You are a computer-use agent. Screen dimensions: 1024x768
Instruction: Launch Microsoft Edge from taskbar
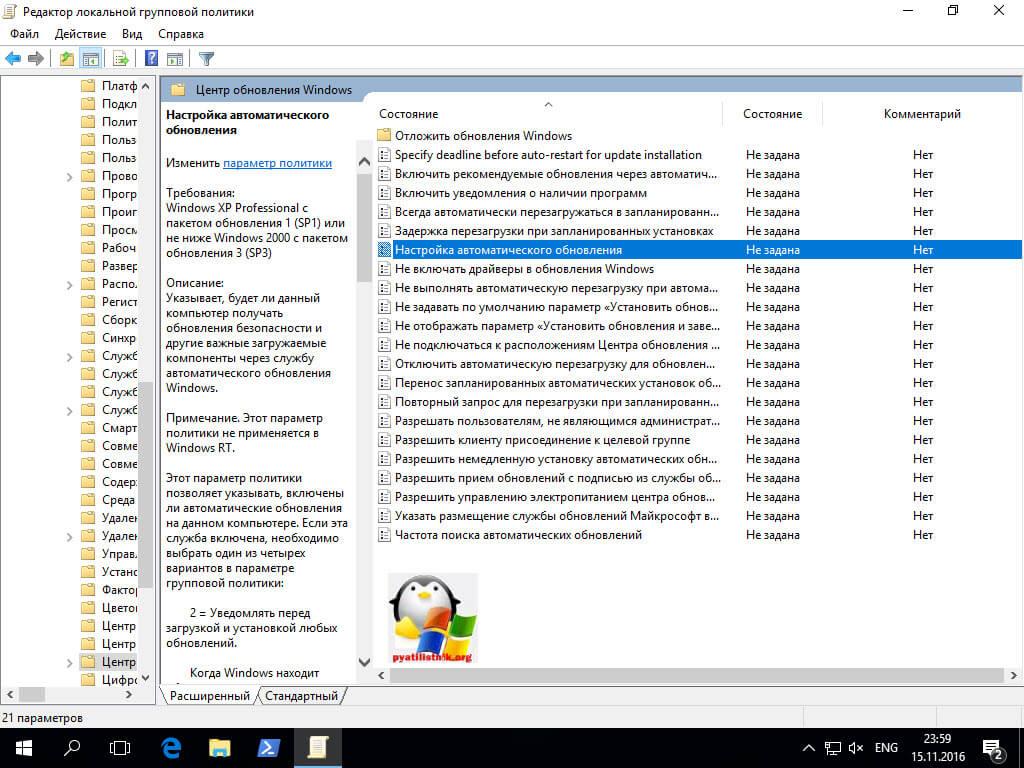pos(171,748)
